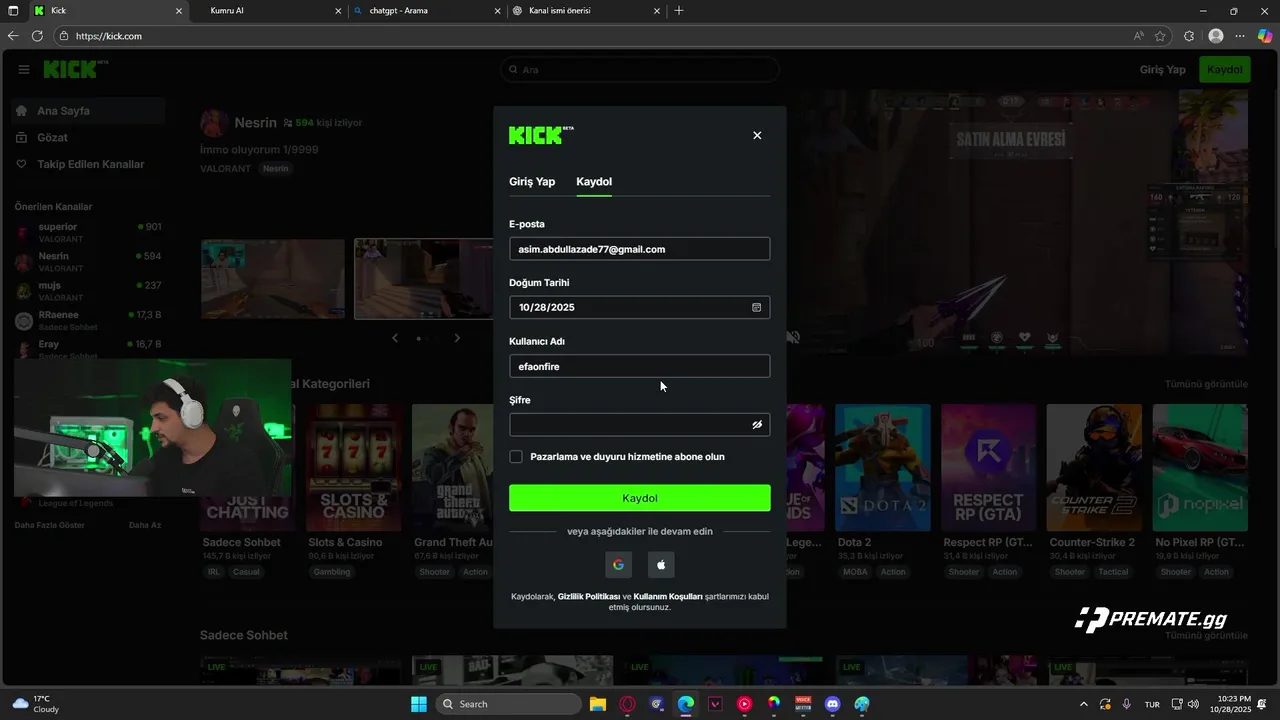Open the mujs channel in sidebar

click(88, 291)
